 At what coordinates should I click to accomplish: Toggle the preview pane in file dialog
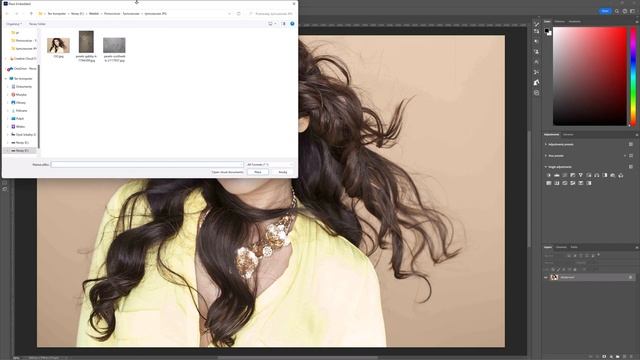(284, 24)
